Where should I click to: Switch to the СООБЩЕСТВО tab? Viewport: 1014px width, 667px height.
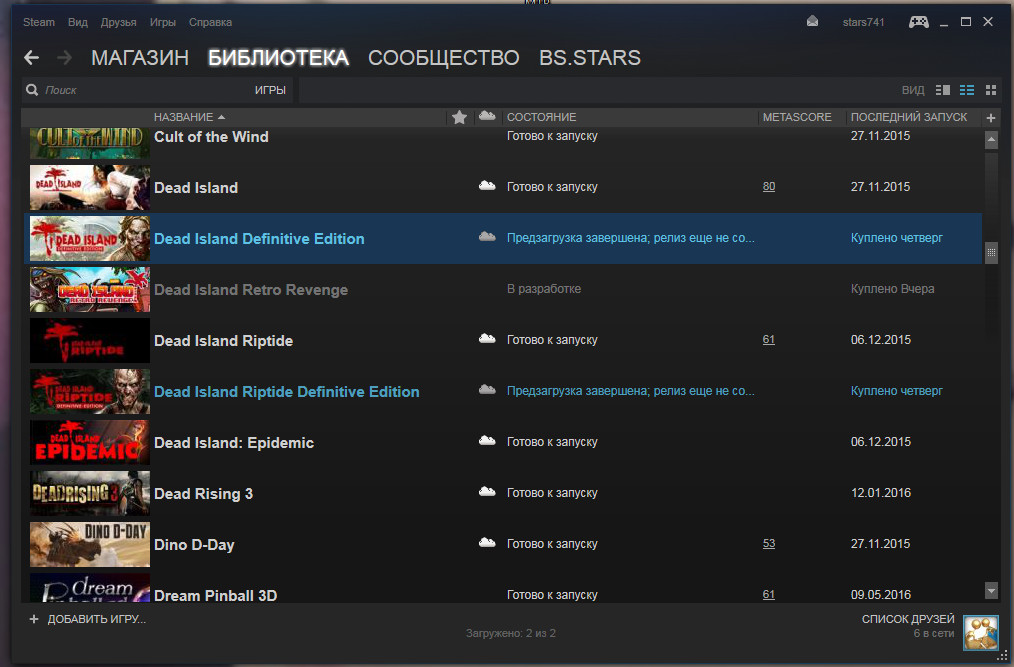point(443,58)
